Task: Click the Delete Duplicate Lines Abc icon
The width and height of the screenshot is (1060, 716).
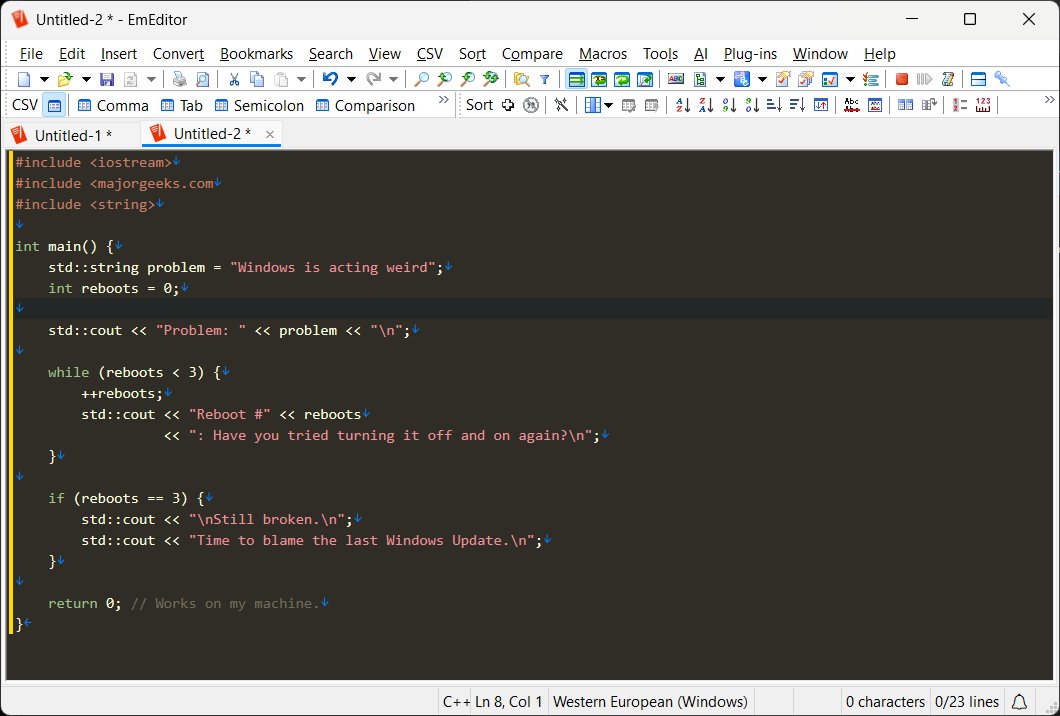Action: click(x=852, y=105)
